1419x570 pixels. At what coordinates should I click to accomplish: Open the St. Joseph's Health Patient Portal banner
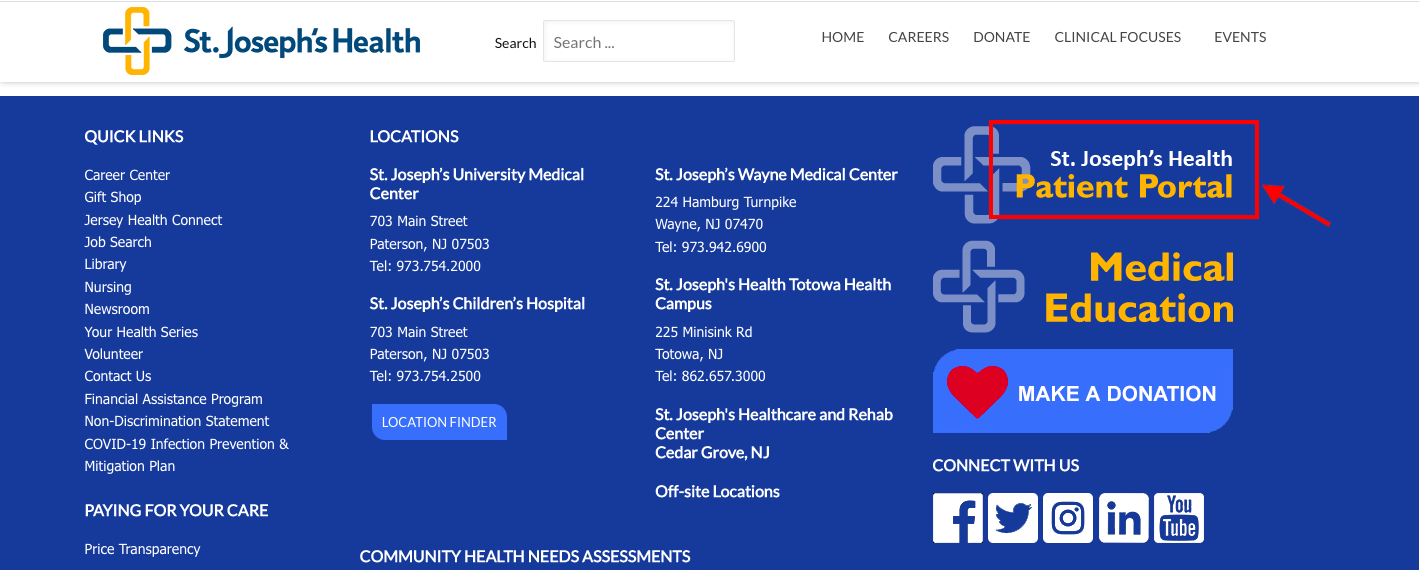pyautogui.click(x=1083, y=174)
